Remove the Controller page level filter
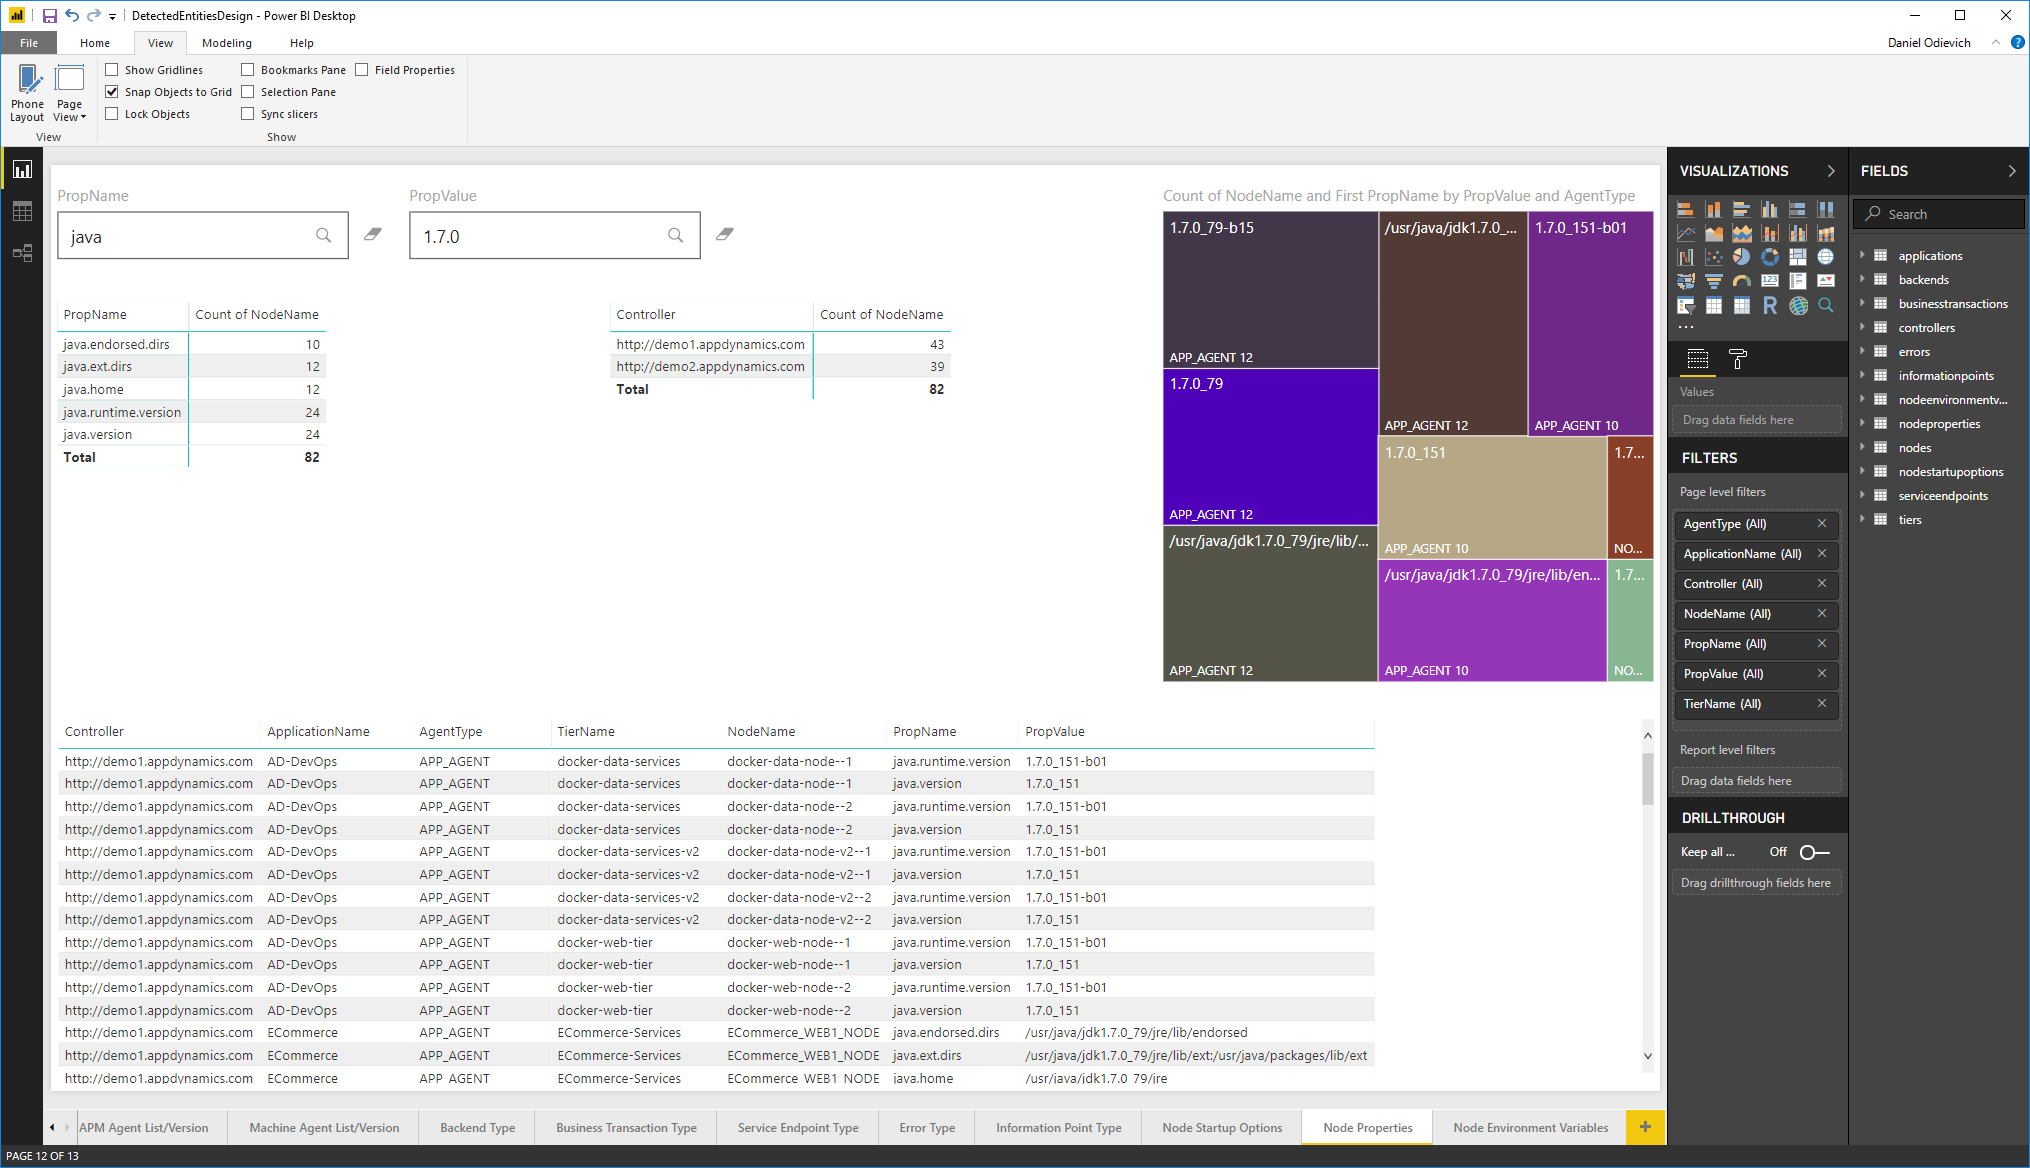 [x=1822, y=584]
